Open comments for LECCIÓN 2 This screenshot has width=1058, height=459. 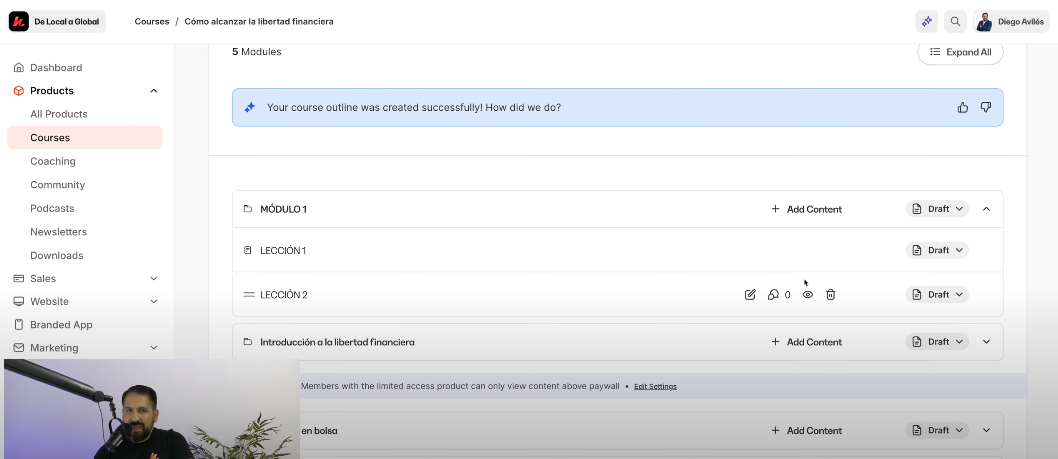pos(773,295)
